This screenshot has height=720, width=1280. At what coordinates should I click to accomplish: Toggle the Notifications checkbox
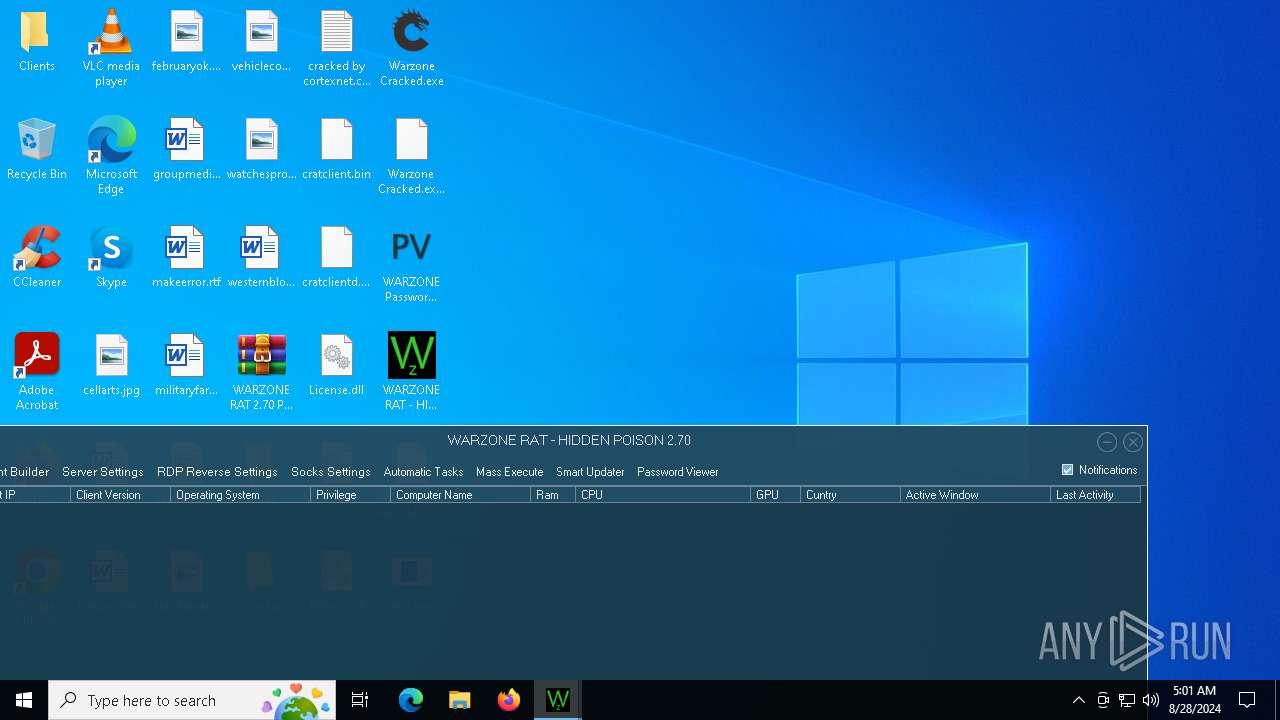coord(1067,470)
